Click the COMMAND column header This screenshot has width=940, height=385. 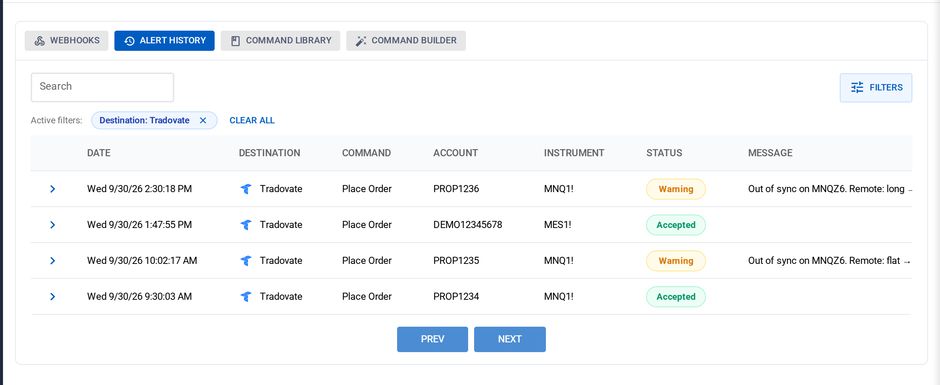(x=366, y=153)
